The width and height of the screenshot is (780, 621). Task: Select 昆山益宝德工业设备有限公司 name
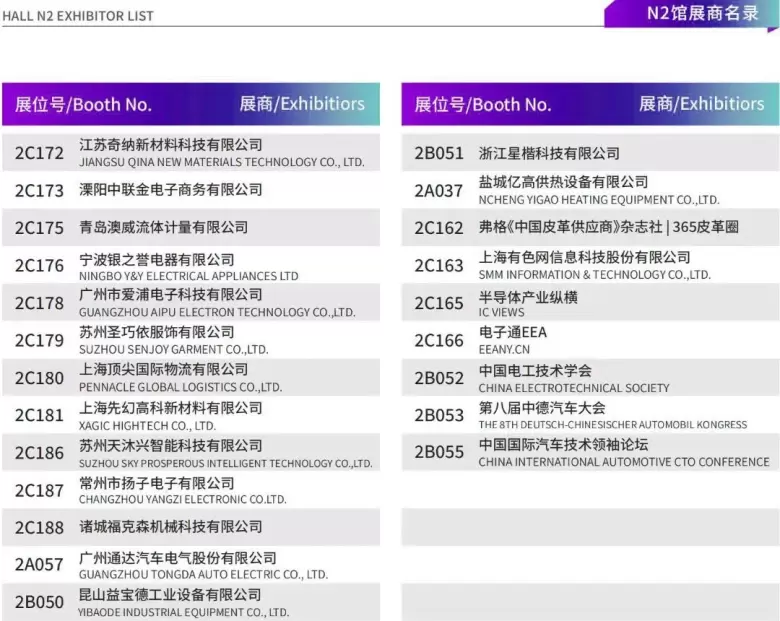point(170,595)
